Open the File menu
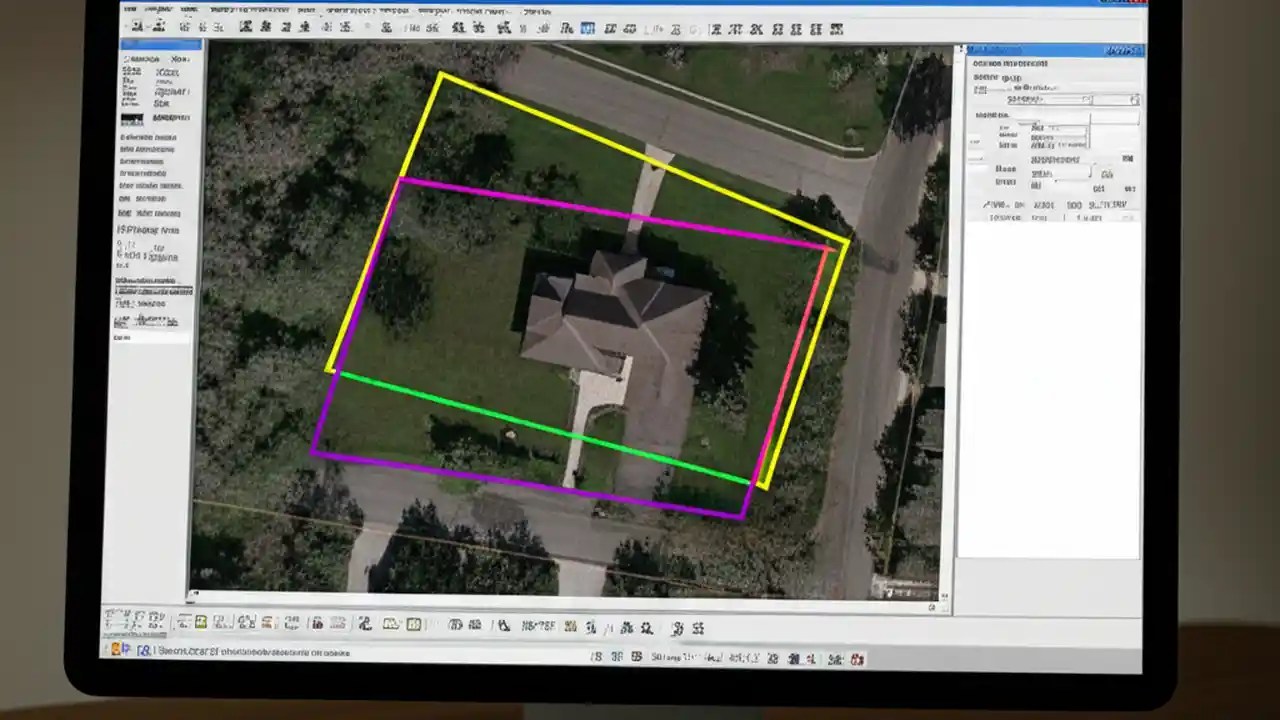The height and width of the screenshot is (720, 1280). click(x=131, y=9)
